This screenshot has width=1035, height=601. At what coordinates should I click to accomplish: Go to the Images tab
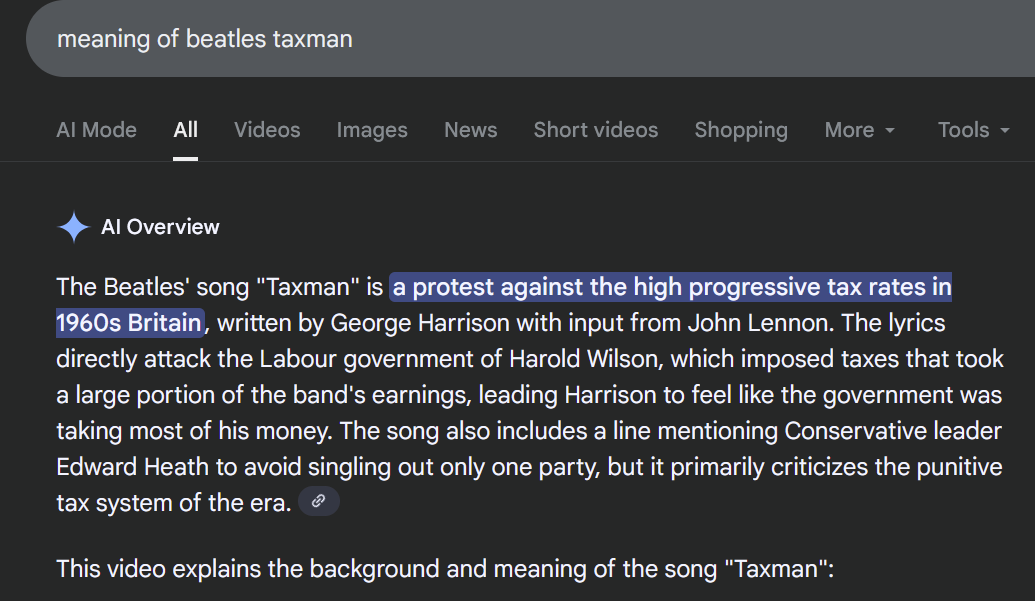point(372,130)
